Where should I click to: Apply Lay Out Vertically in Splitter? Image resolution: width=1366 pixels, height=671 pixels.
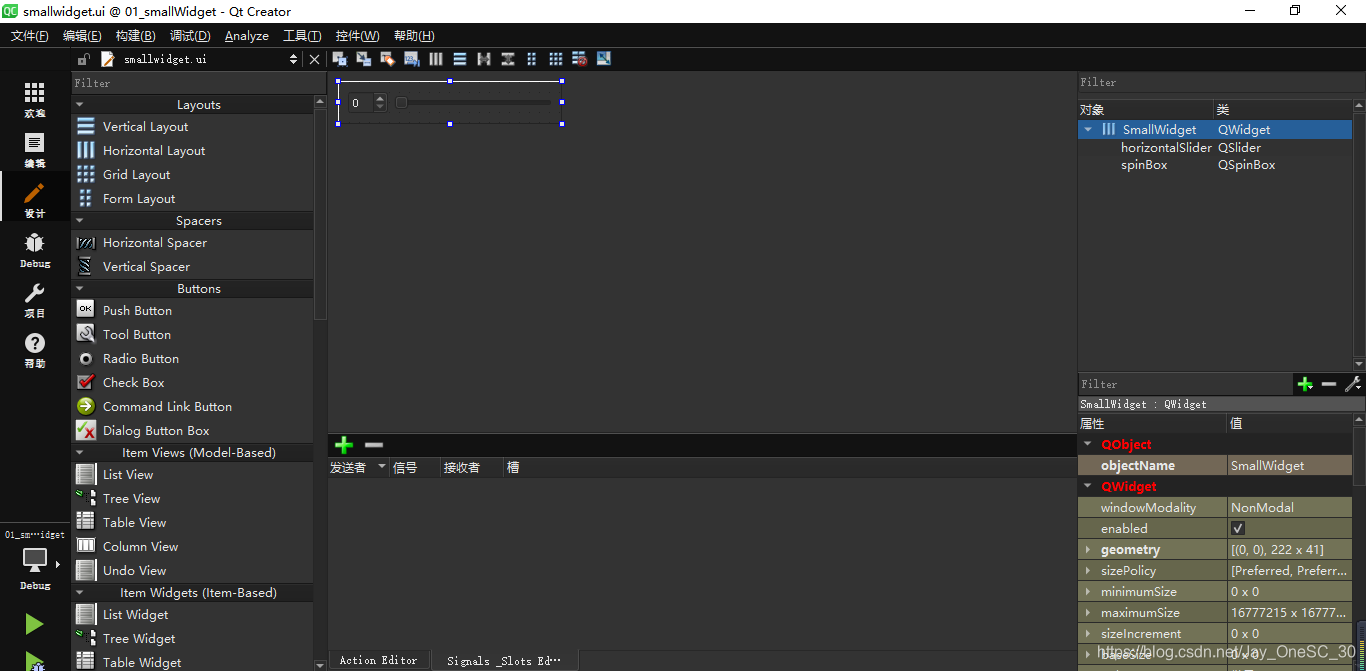coord(508,59)
